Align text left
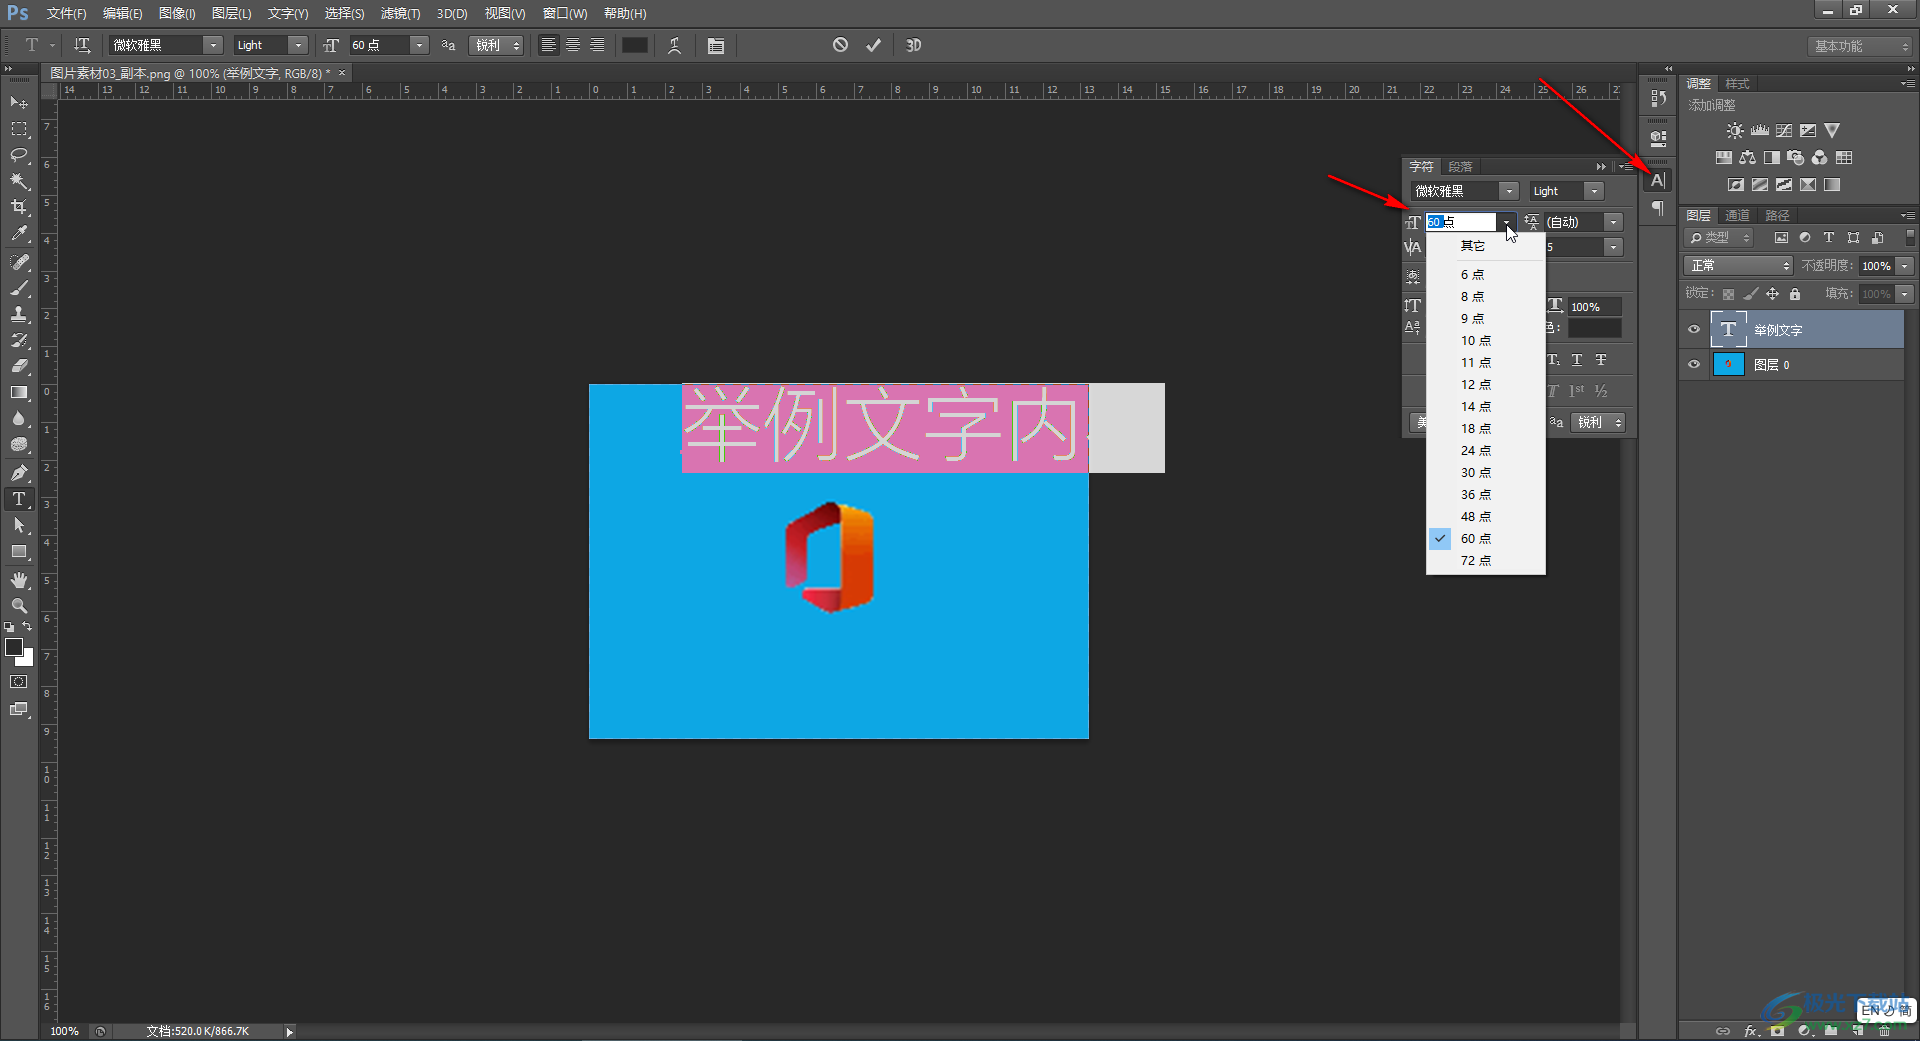Image resolution: width=1920 pixels, height=1041 pixels. pyautogui.click(x=548, y=45)
